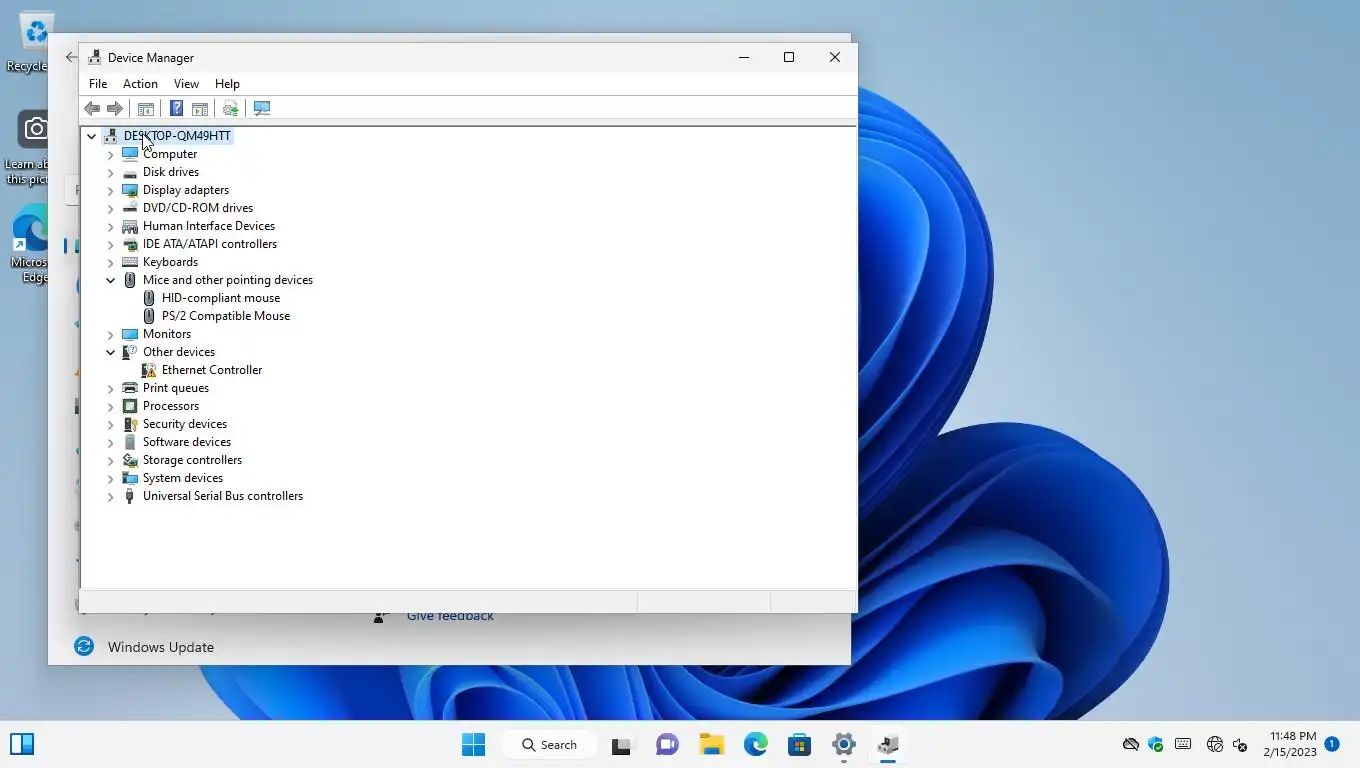Expand the Storage controllers category

(x=110, y=461)
